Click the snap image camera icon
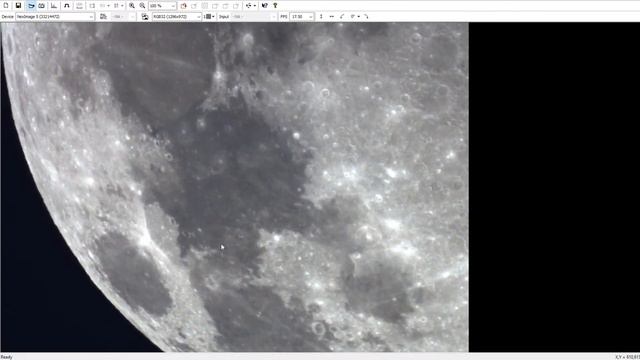Image resolution: width=640 pixels, height=360 pixels. coord(42,6)
